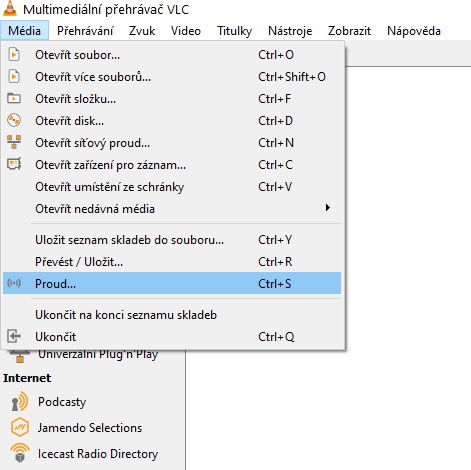Select Icecast Radio Directory entry
This screenshot has width=471, height=470.
coord(98,454)
